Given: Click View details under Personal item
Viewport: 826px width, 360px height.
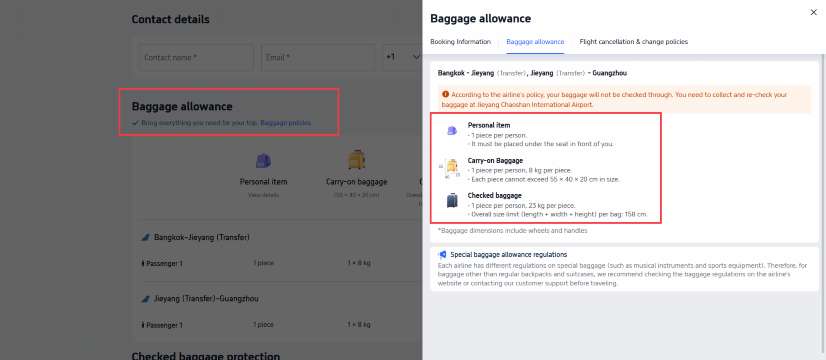Looking at the screenshot, I should (263, 195).
